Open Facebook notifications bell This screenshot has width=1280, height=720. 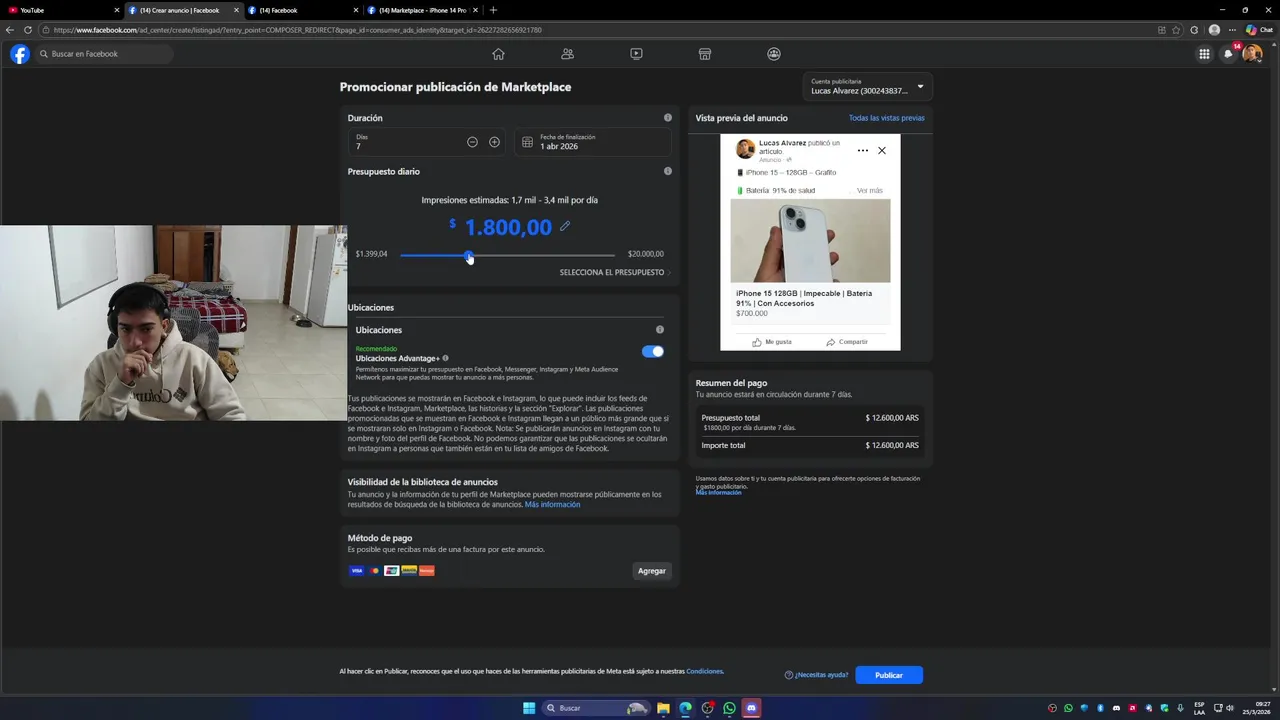[x=1228, y=54]
